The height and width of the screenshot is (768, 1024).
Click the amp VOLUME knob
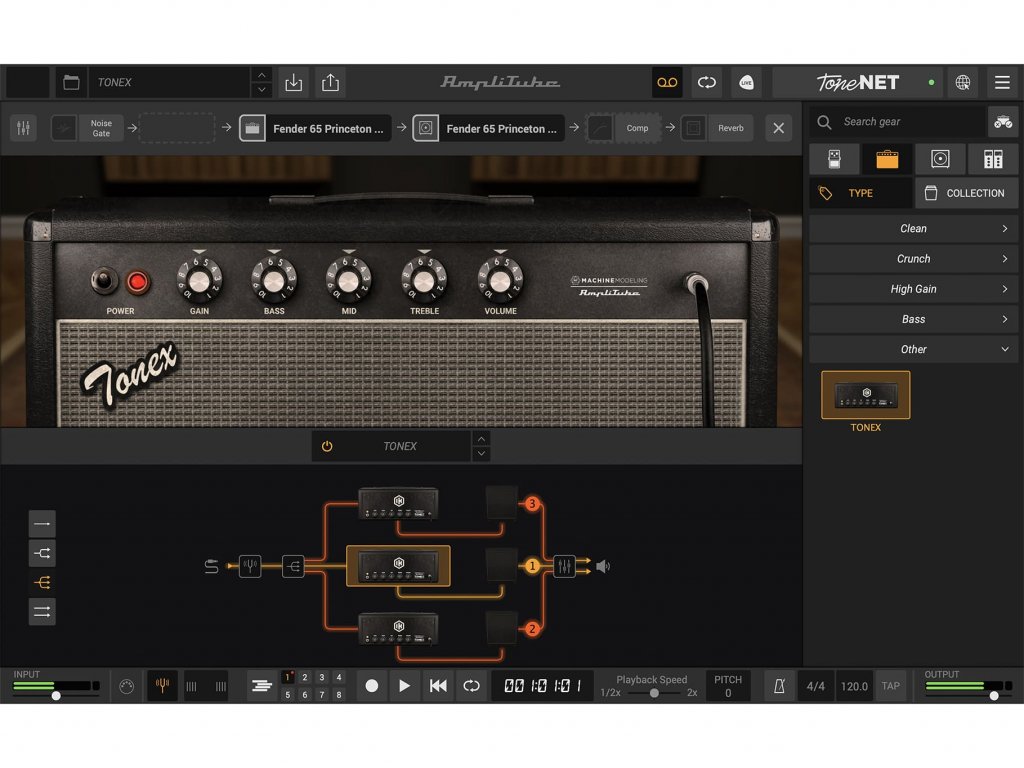coord(500,281)
